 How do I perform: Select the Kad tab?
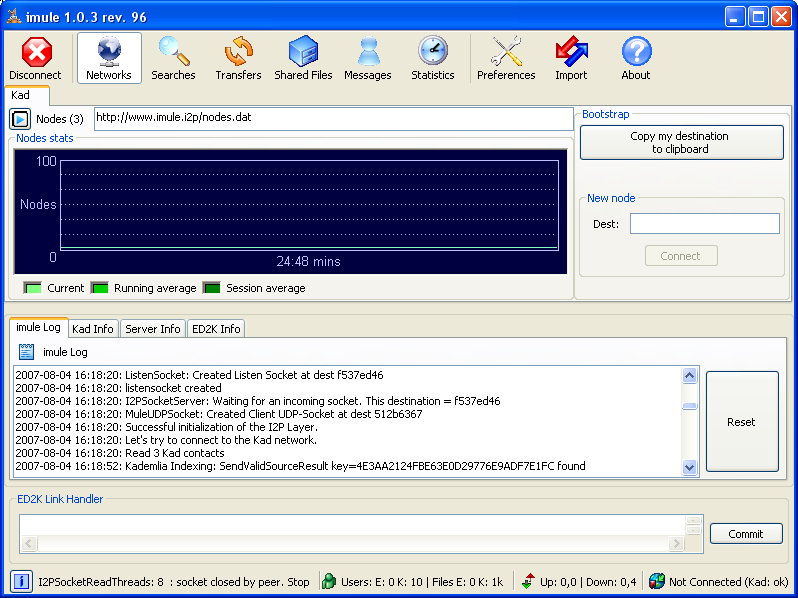(26, 95)
